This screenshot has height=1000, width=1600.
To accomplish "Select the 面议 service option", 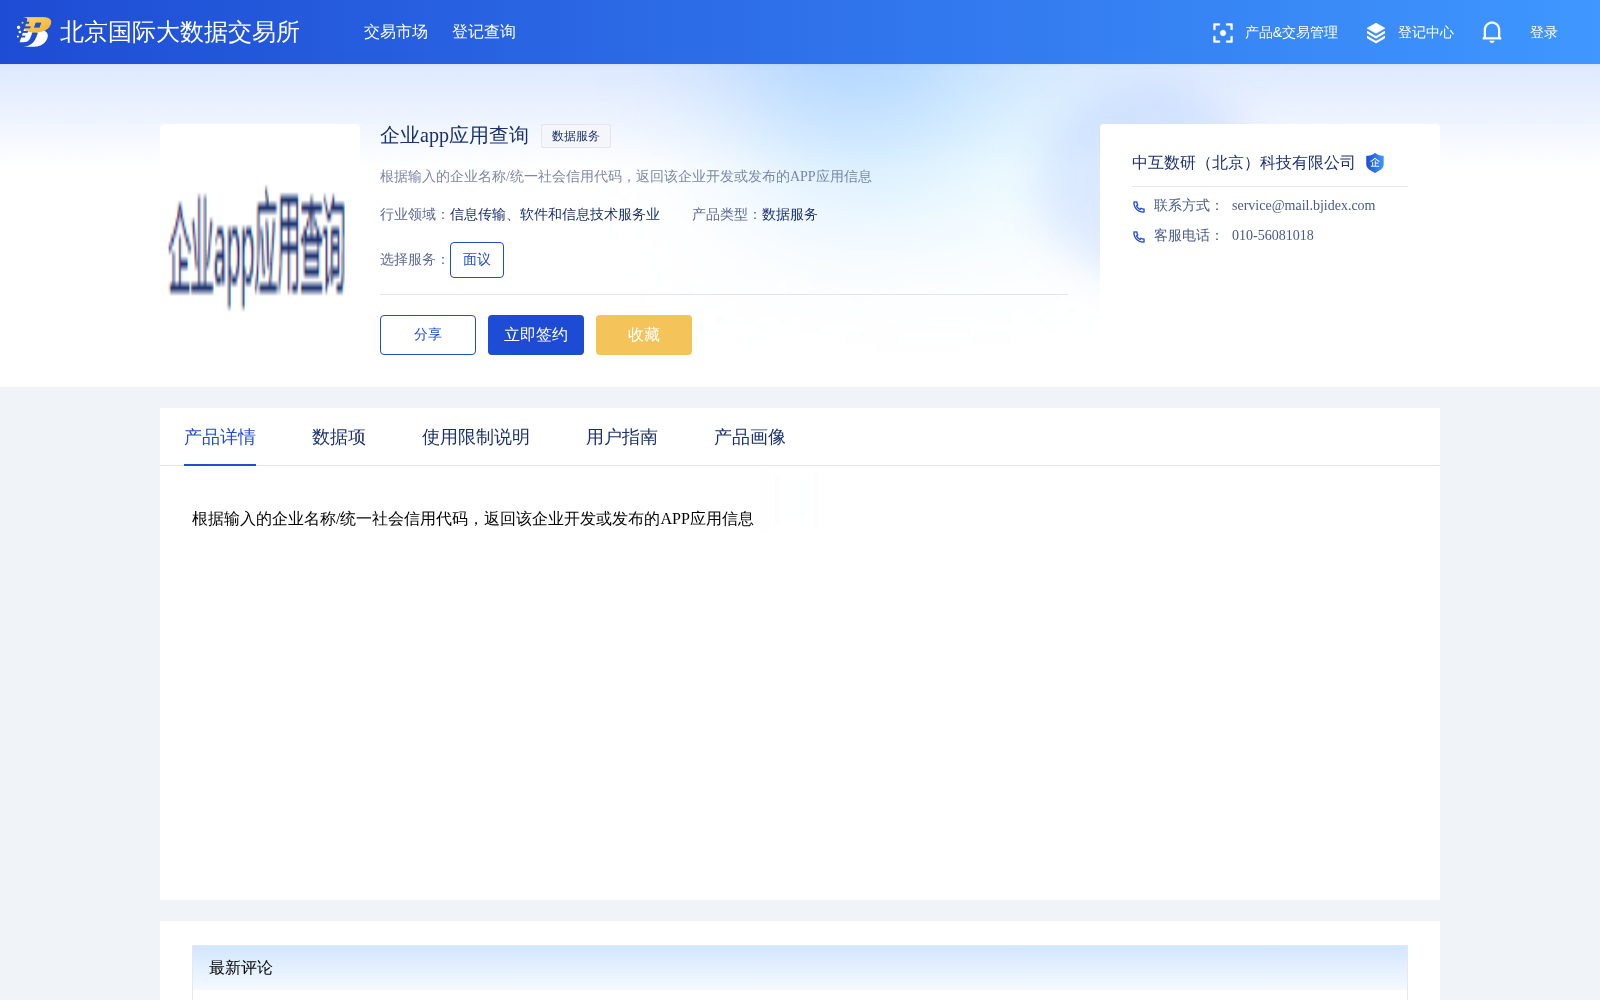I will [x=477, y=260].
